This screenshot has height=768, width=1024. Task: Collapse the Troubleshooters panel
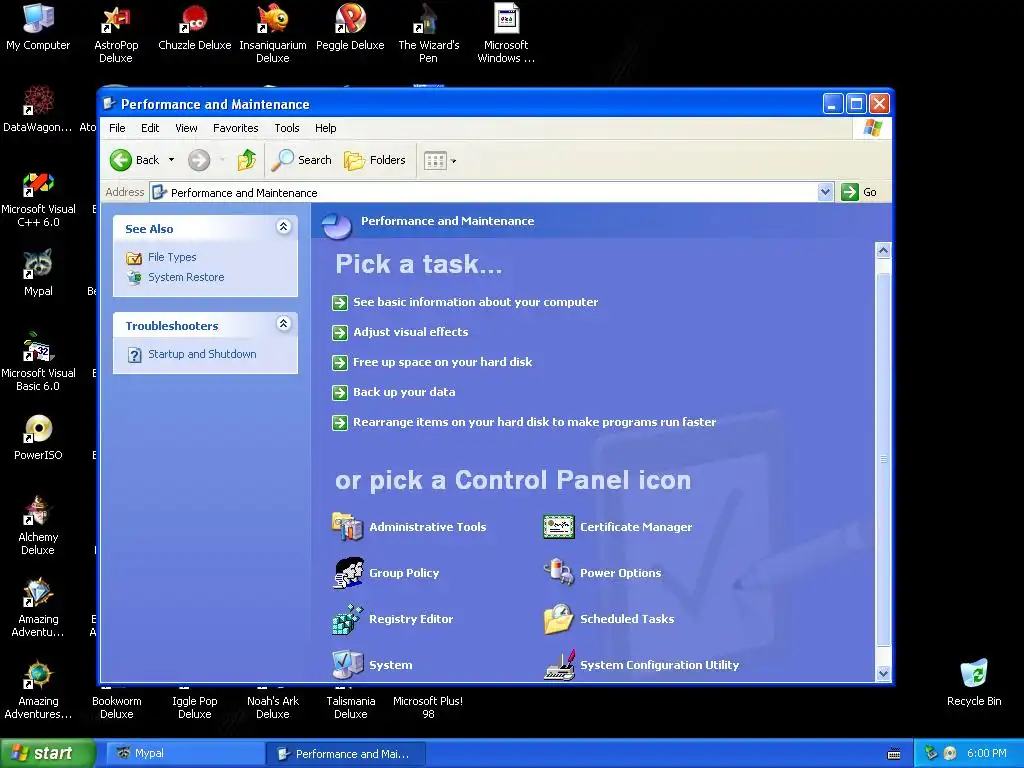pyautogui.click(x=283, y=323)
